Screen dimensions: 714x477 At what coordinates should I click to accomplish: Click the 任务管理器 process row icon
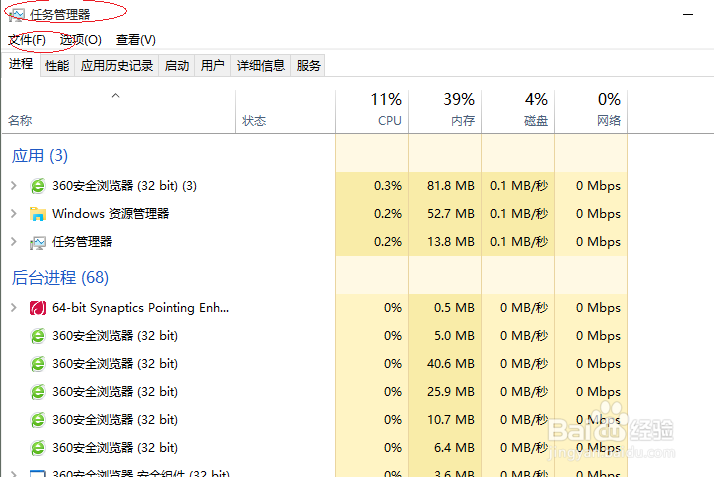pos(38,243)
